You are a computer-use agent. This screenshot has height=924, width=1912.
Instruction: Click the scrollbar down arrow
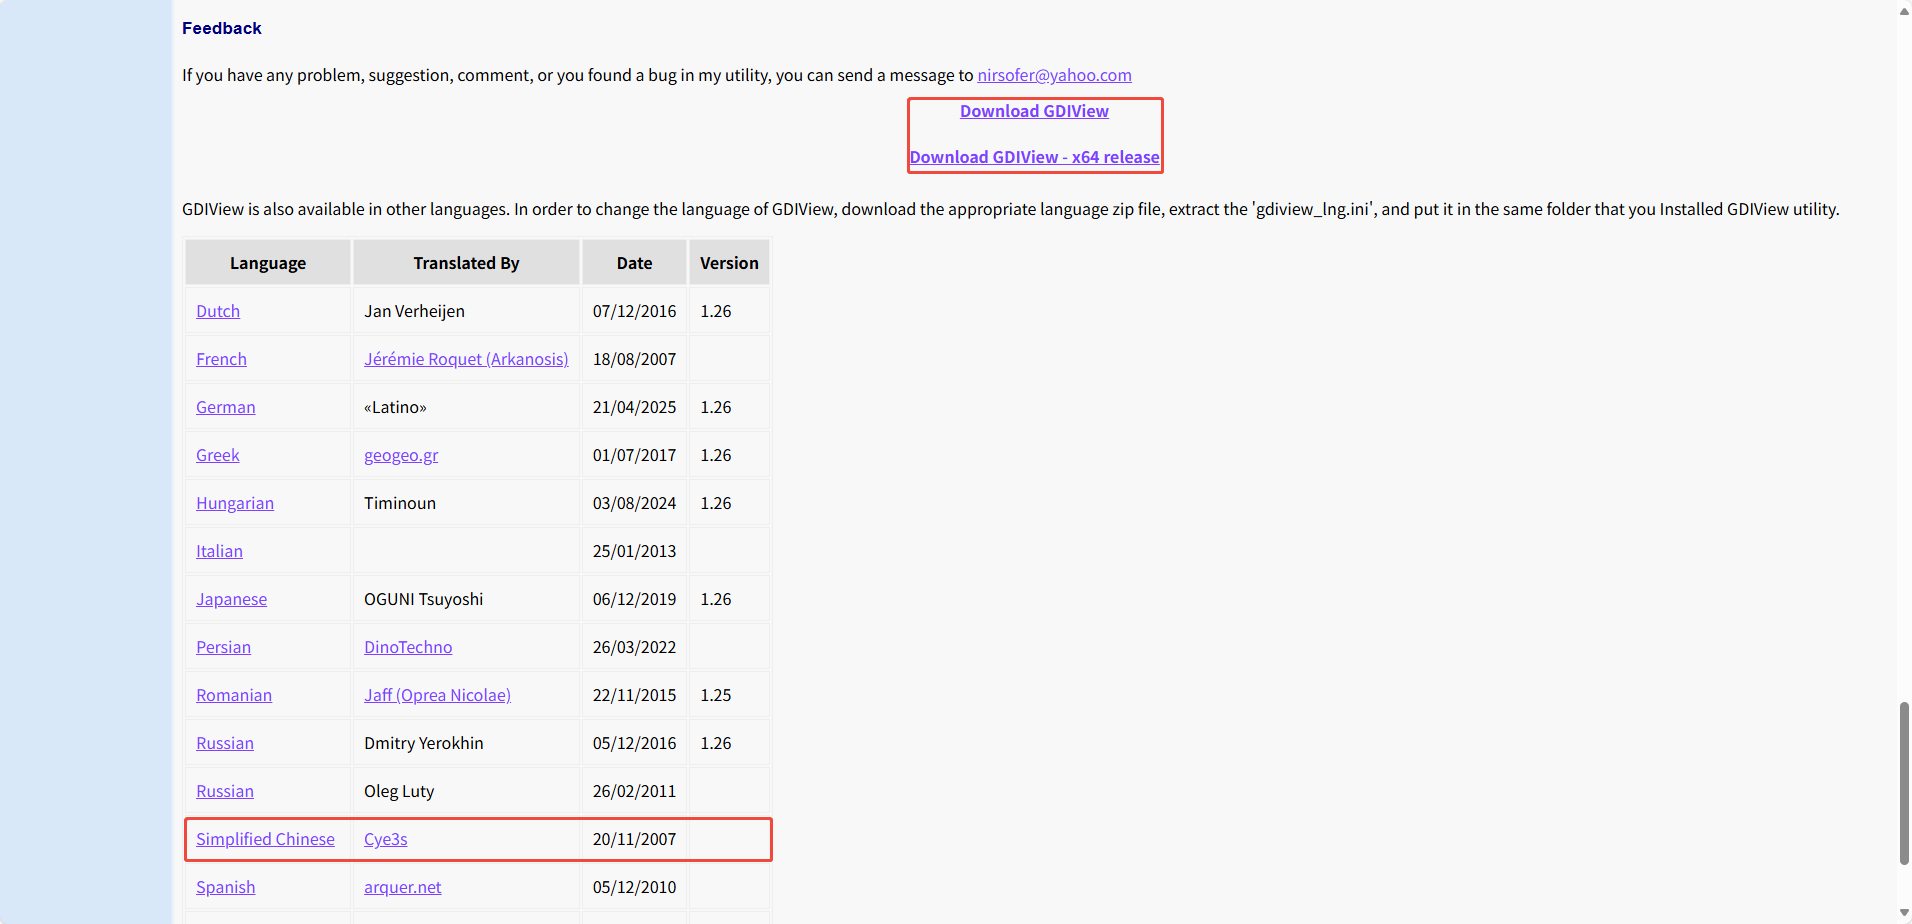click(x=1904, y=912)
